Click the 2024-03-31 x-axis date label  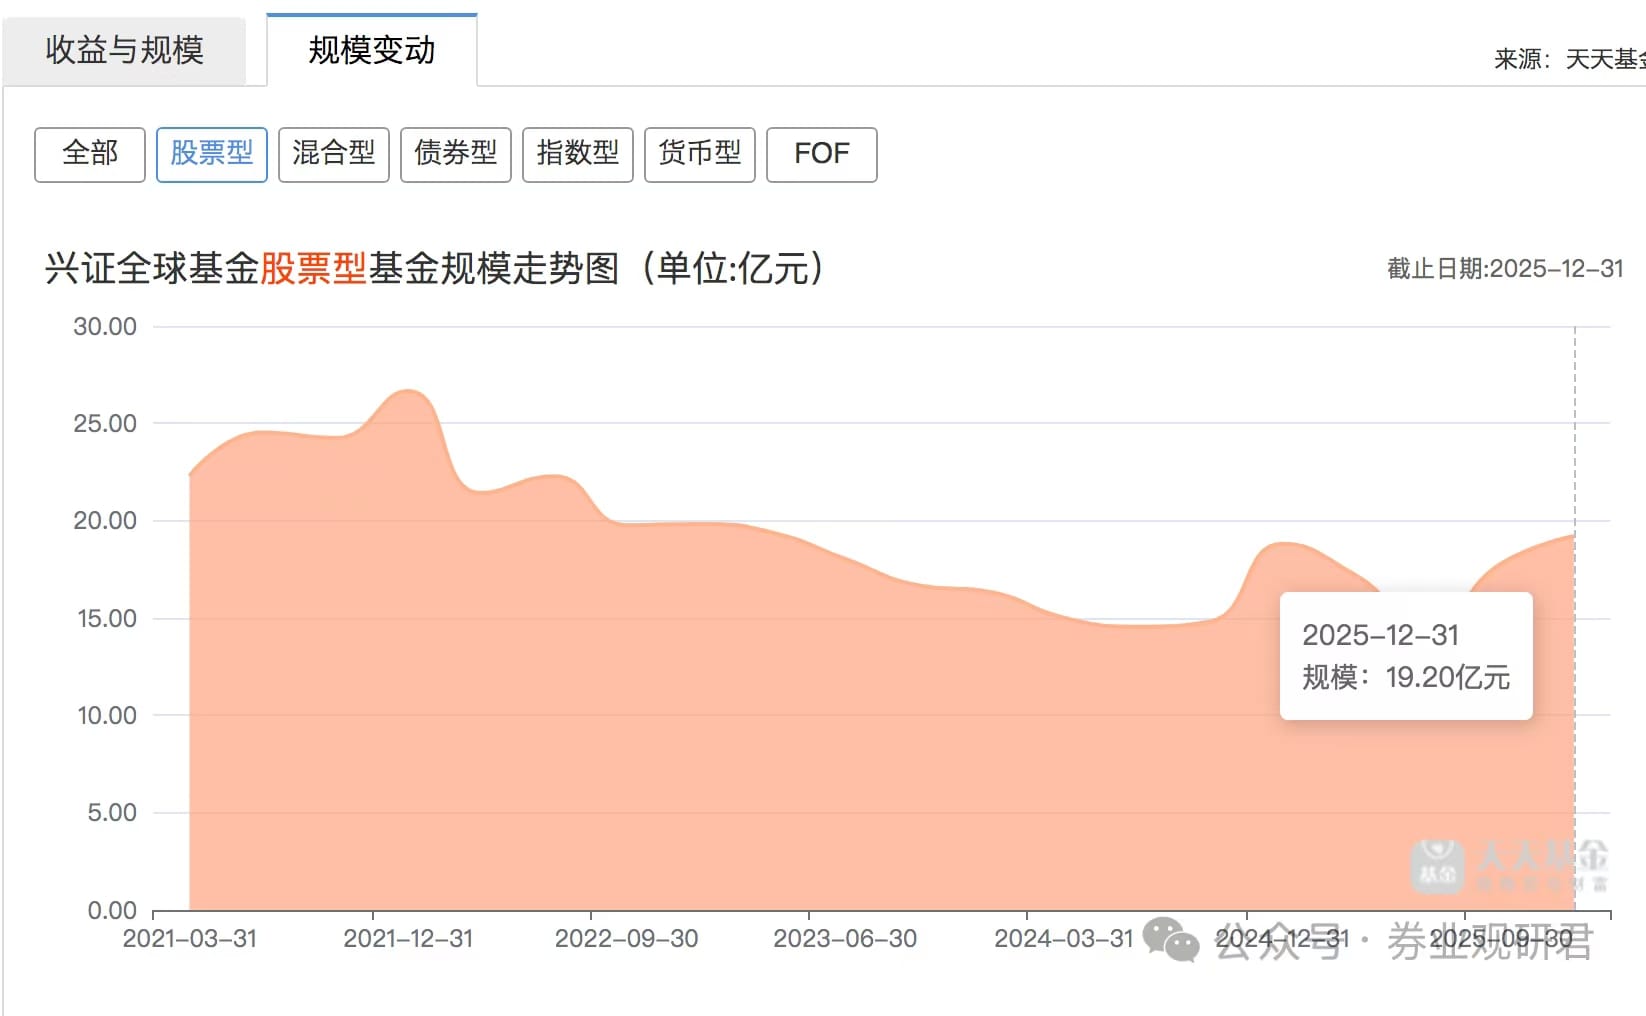[1063, 939]
